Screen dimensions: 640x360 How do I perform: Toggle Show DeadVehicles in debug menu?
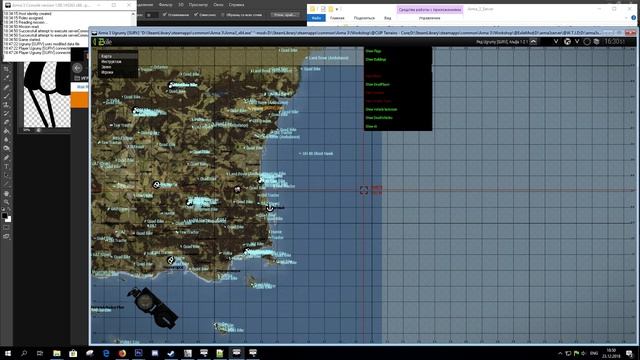pos(379,118)
